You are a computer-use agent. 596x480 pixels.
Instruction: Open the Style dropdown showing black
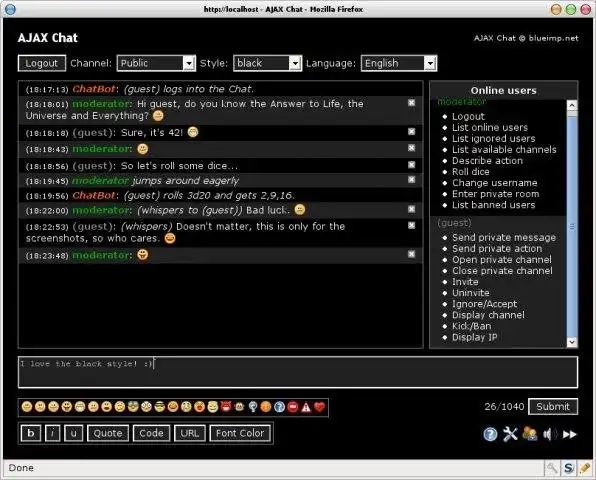coord(268,63)
